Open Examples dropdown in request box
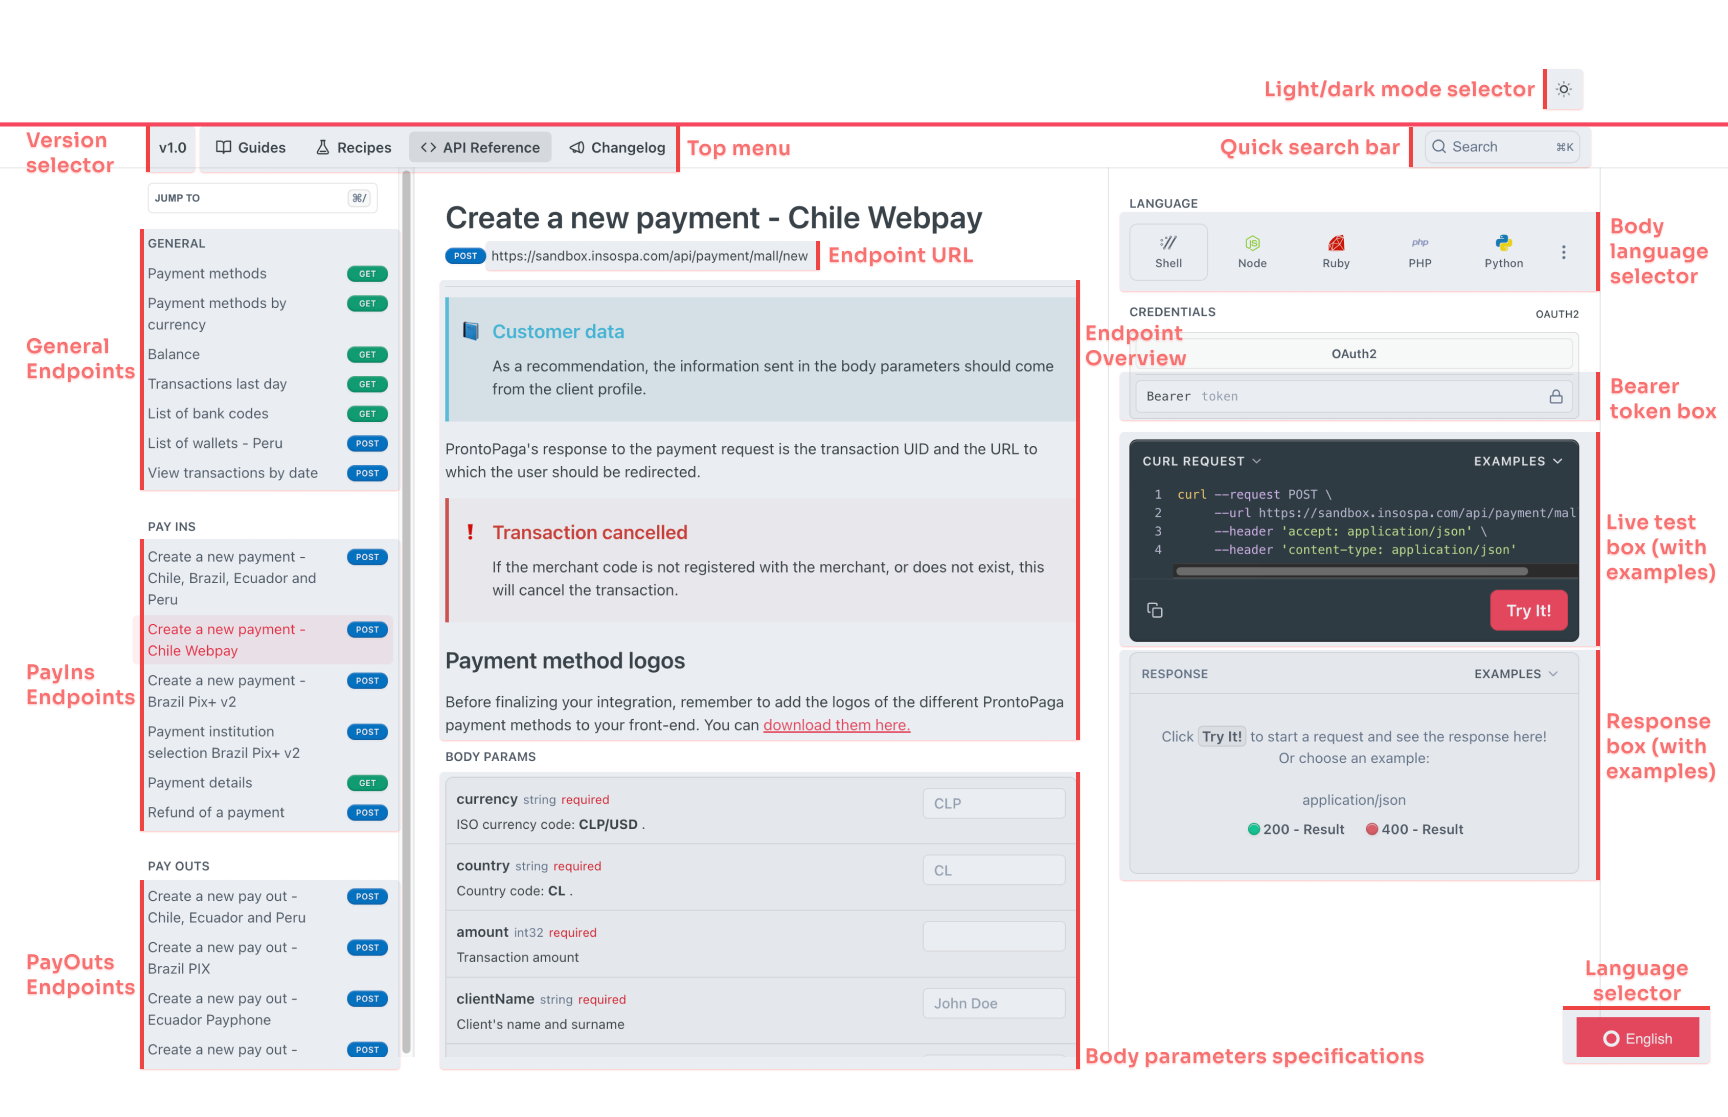 1518,461
